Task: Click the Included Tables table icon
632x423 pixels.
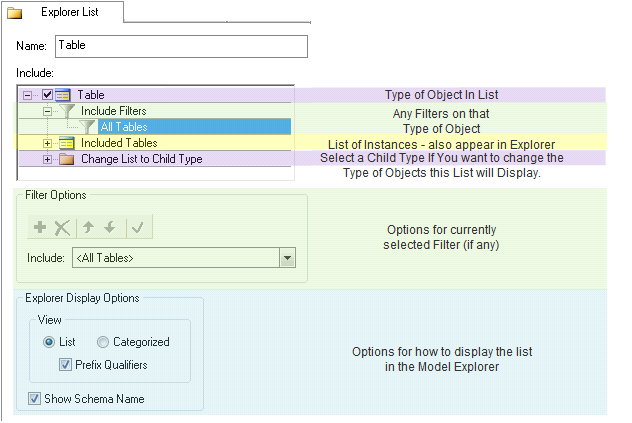Action: click(67, 143)
